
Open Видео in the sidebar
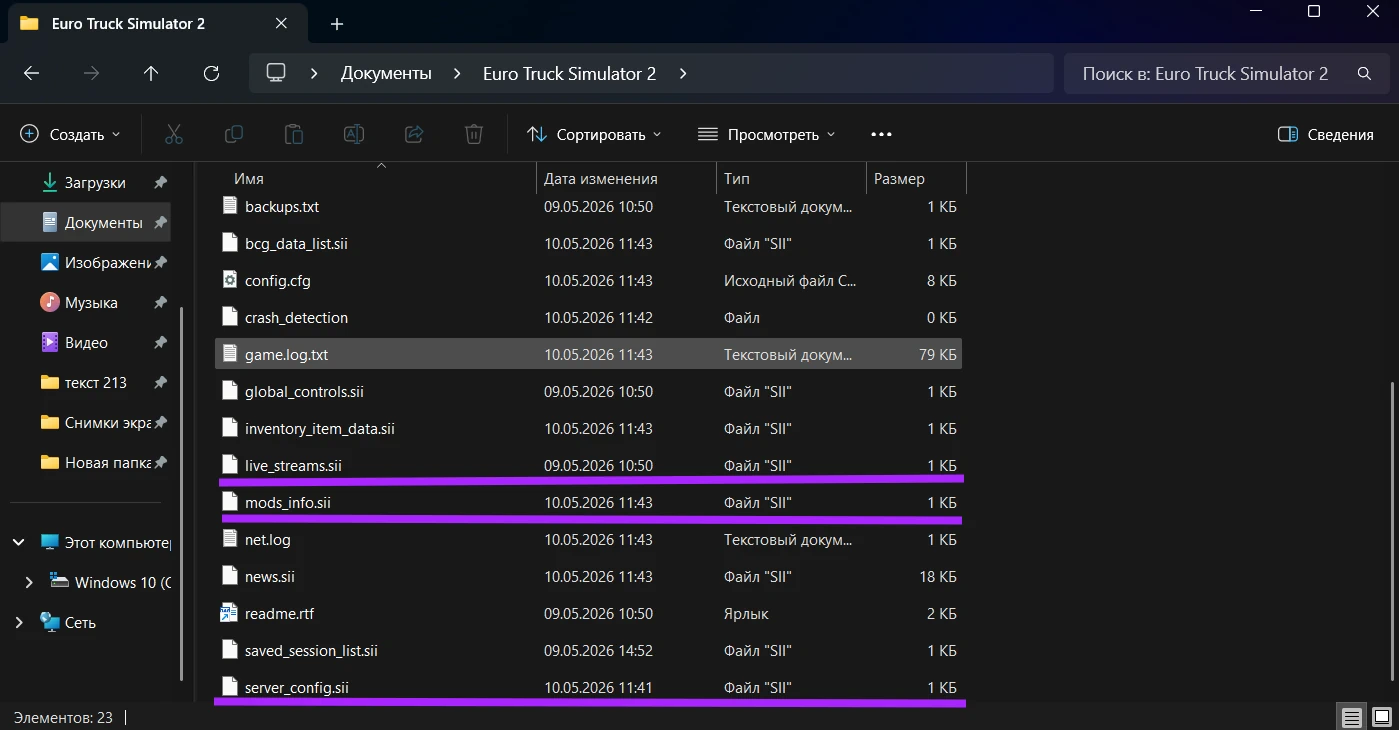click(87, 342)
